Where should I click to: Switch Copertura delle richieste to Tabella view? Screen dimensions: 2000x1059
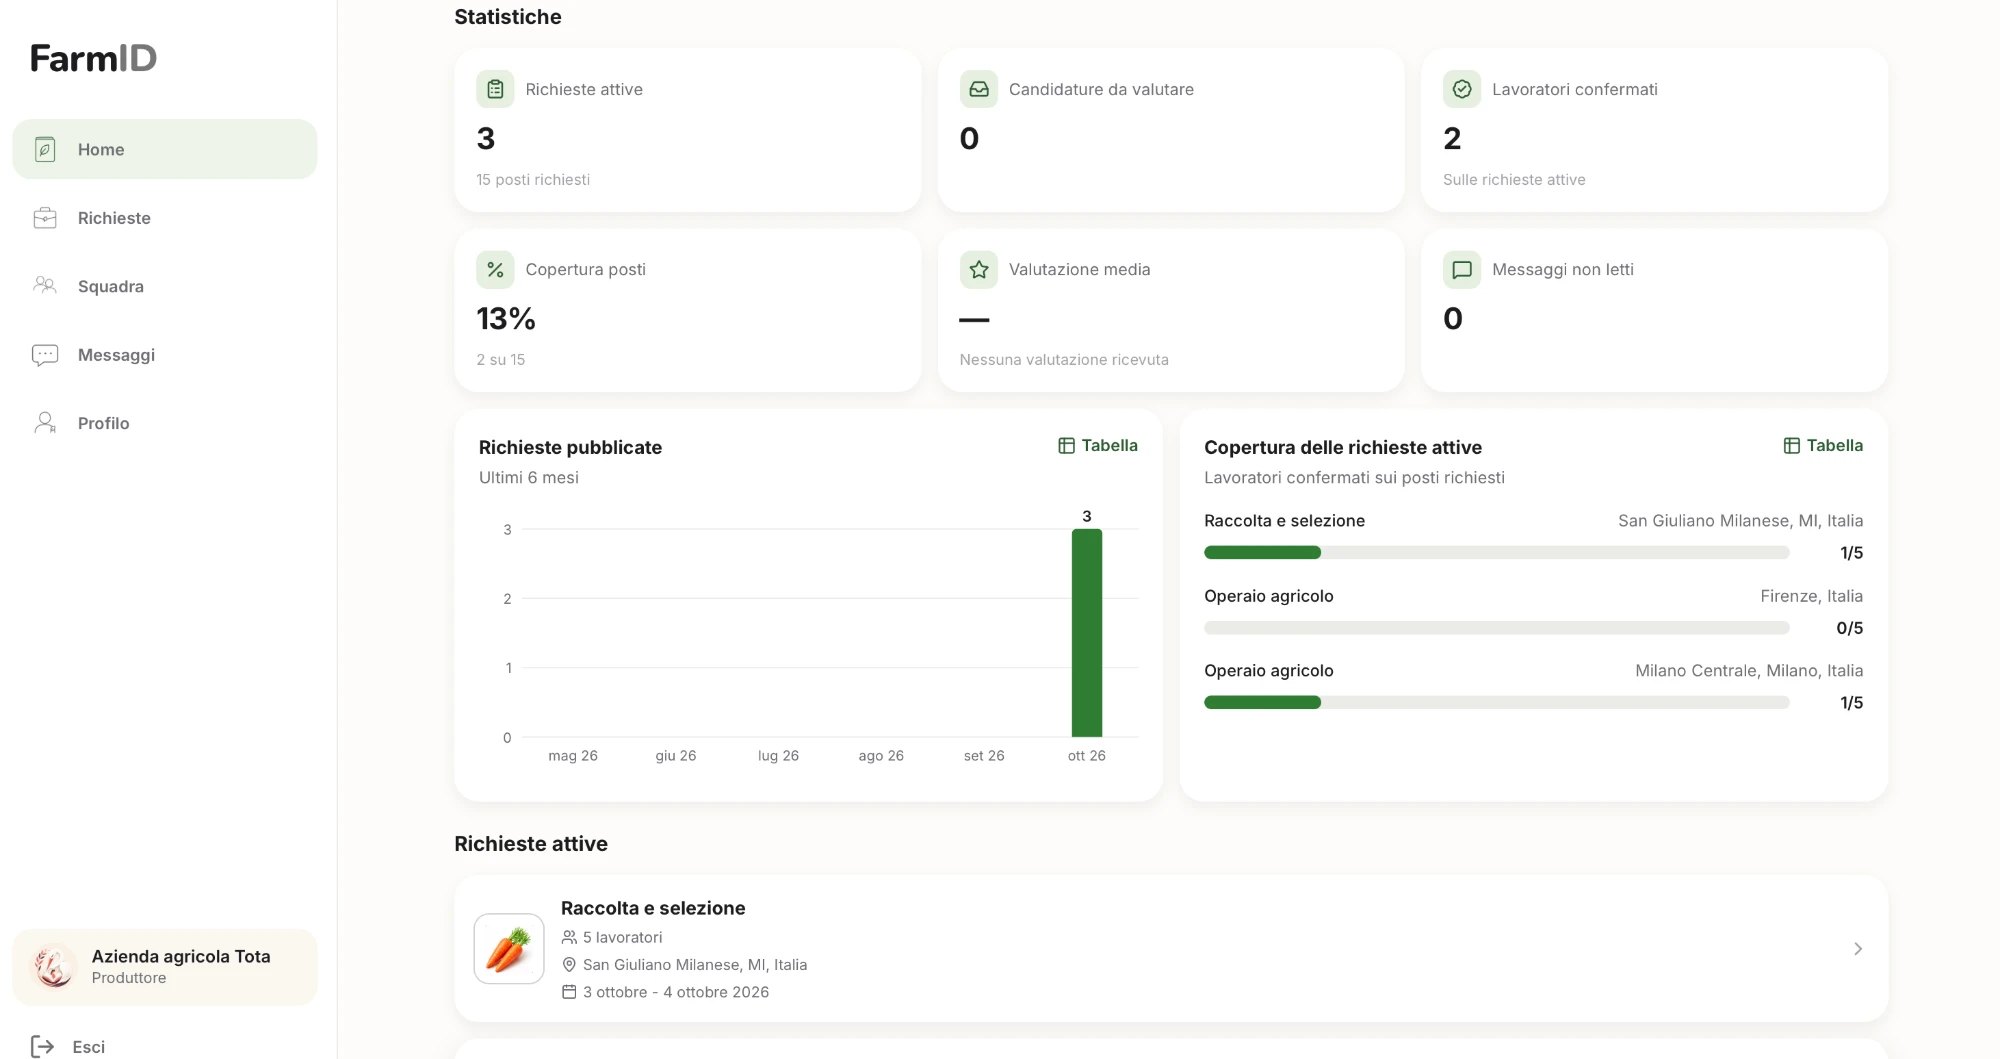coord(1823,446)
